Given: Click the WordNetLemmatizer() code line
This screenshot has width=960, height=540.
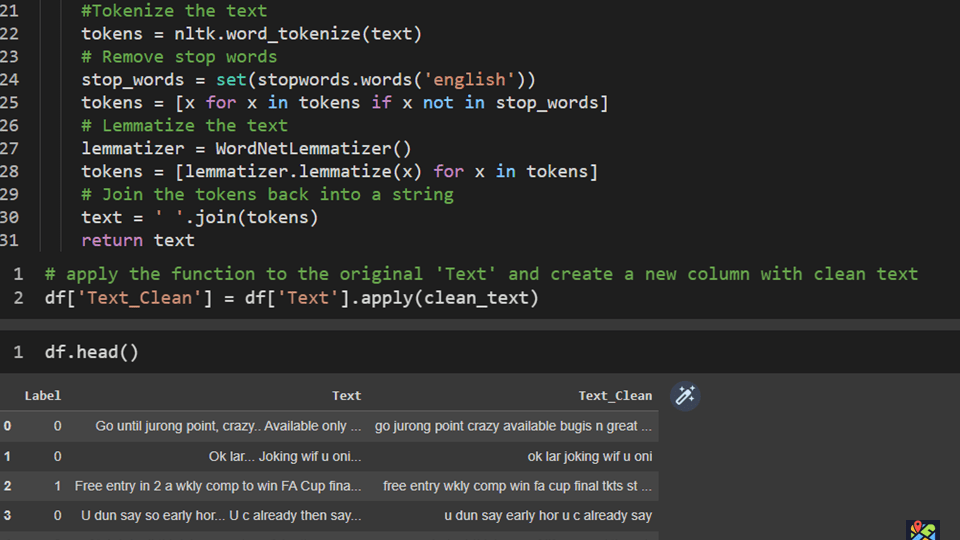Looking at the screenshot, I should [246, 148].
